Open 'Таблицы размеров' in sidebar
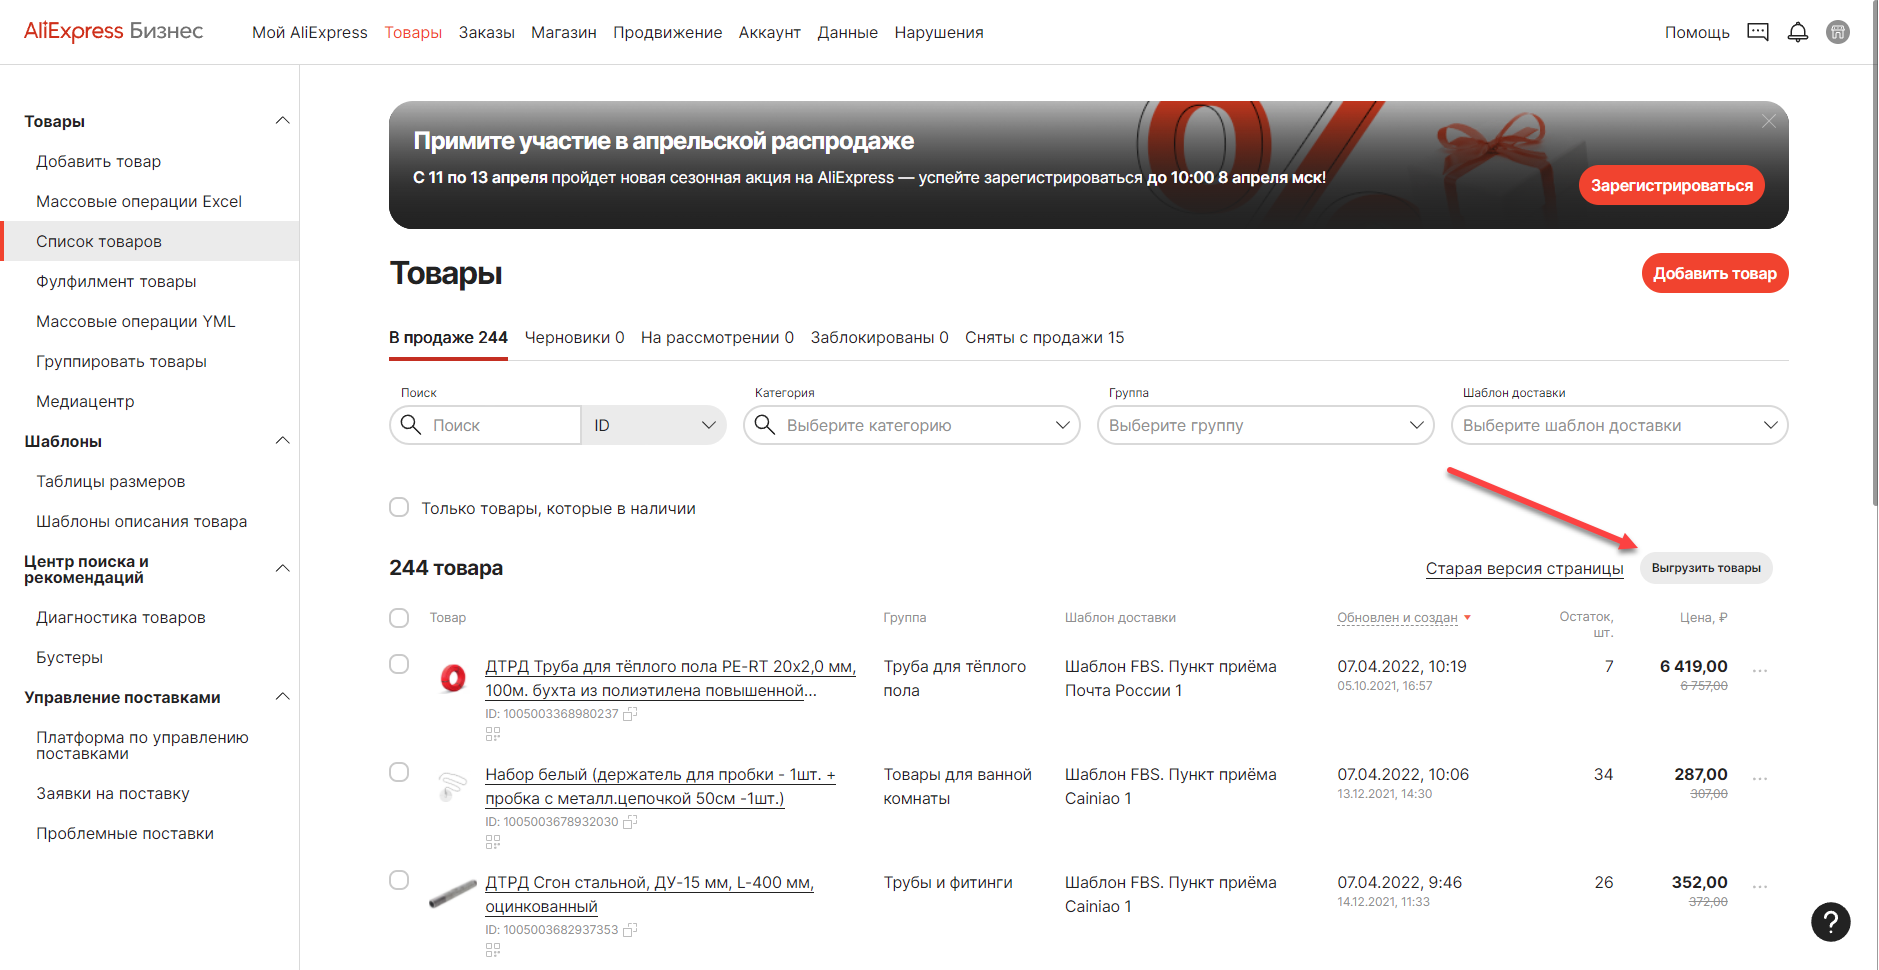Screen dimensions: 1879x970 111,481
